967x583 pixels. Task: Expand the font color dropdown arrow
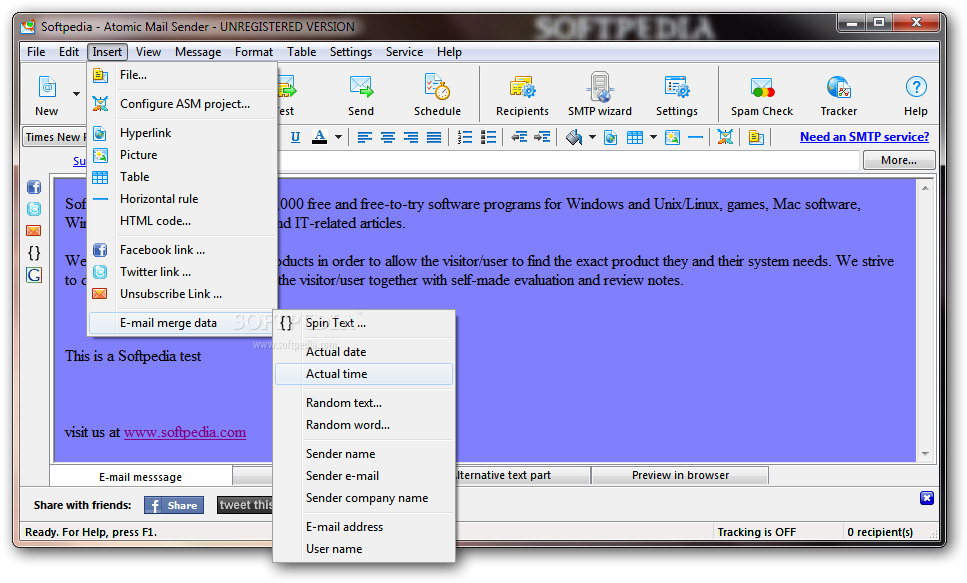click(338, 137)
